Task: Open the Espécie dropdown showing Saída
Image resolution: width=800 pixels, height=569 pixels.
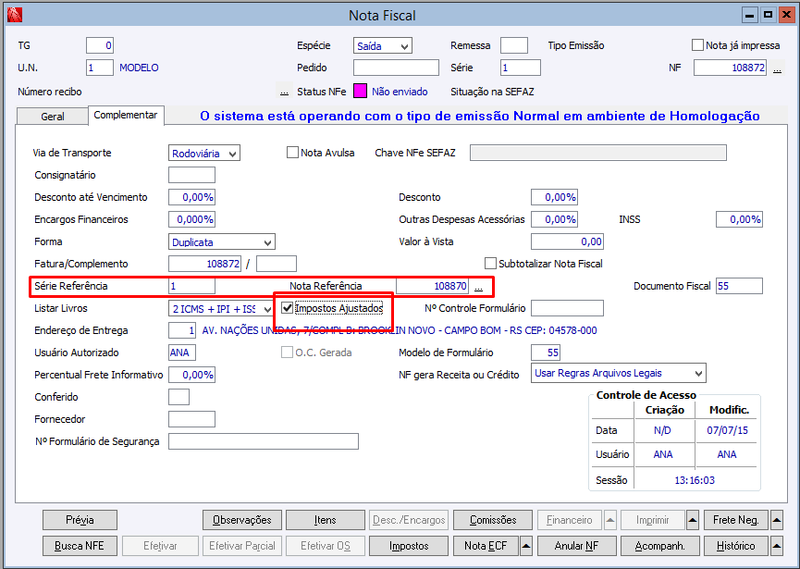Action: (x=383, y=46)
